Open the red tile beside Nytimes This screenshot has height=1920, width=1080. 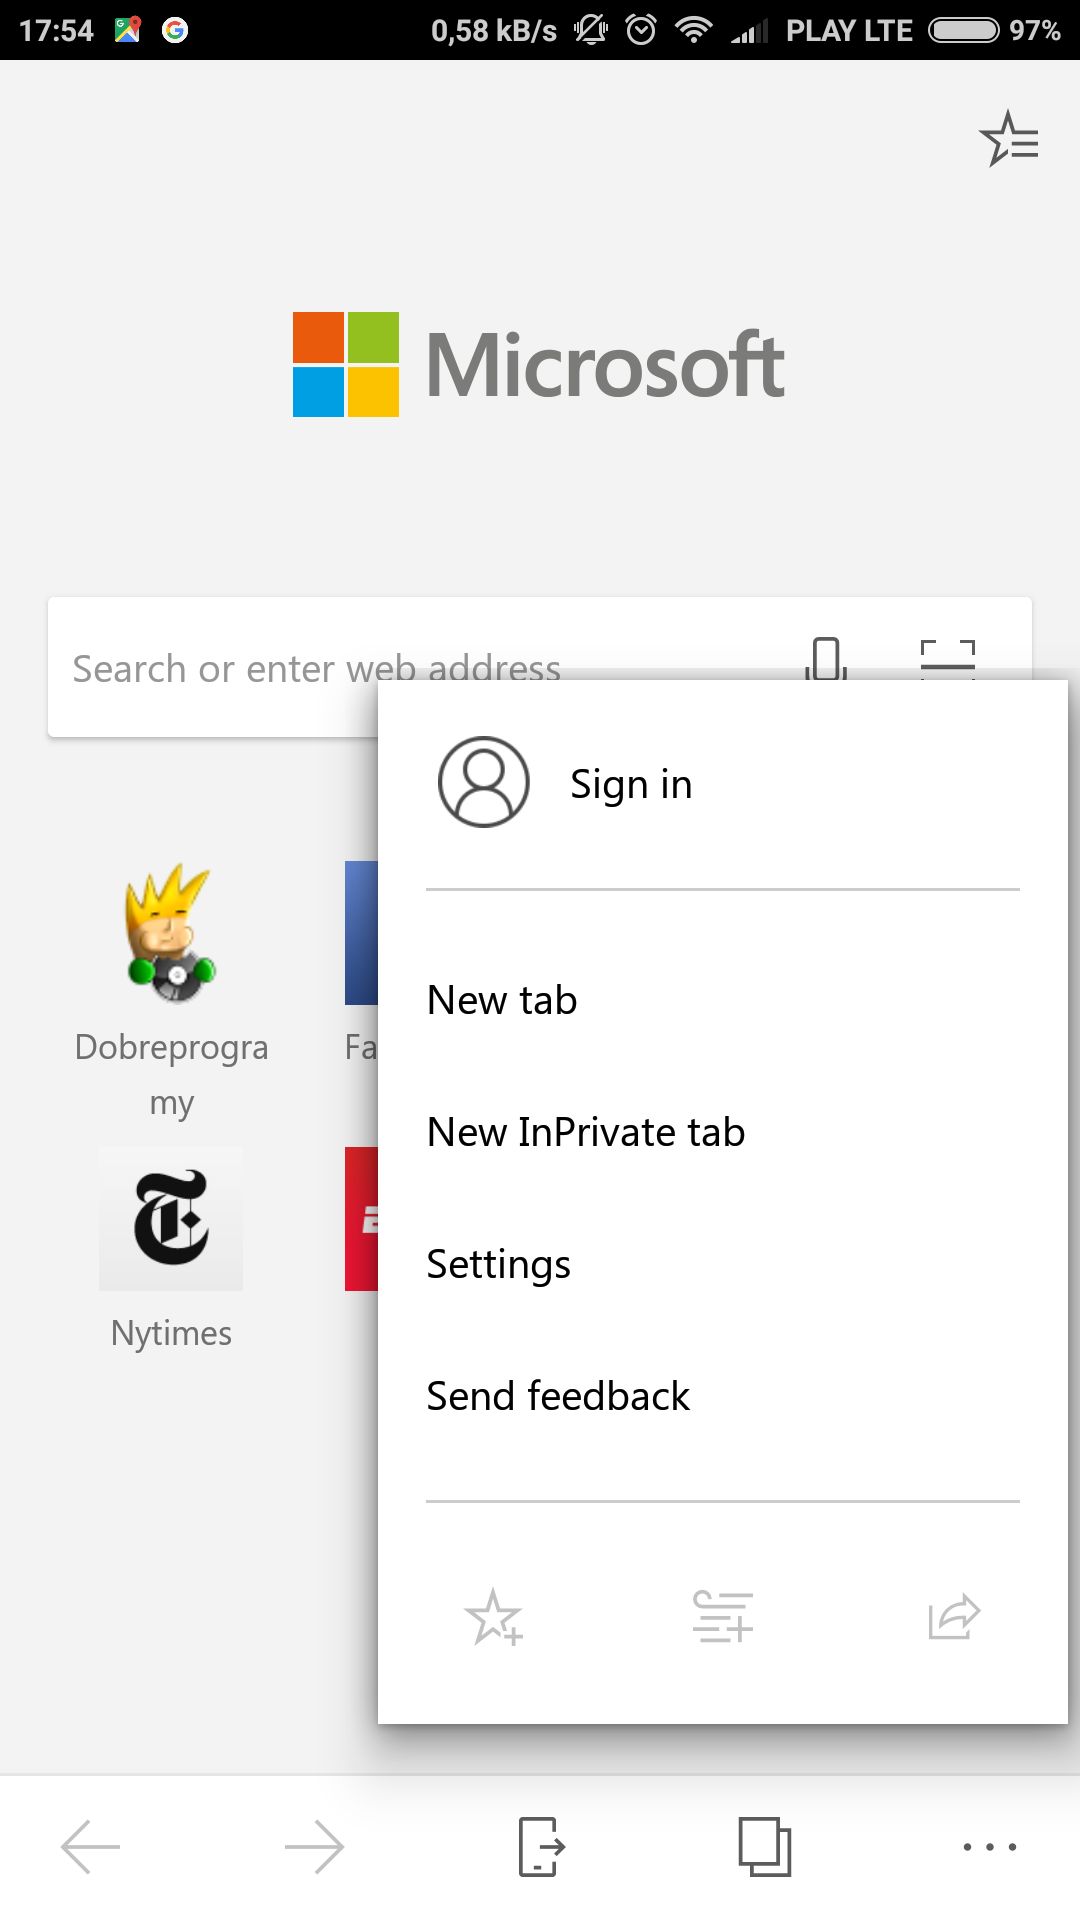(x=361, y=1219)
